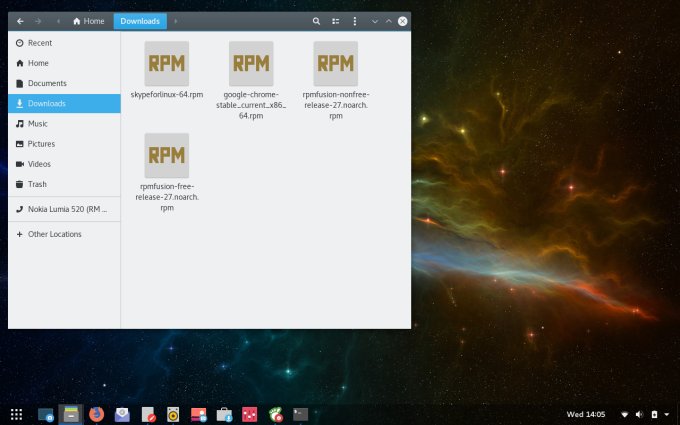The height and width of the screenshot is (425, 680).
Task: Click the network wifi icon in tray
Action: coord(624,415)
